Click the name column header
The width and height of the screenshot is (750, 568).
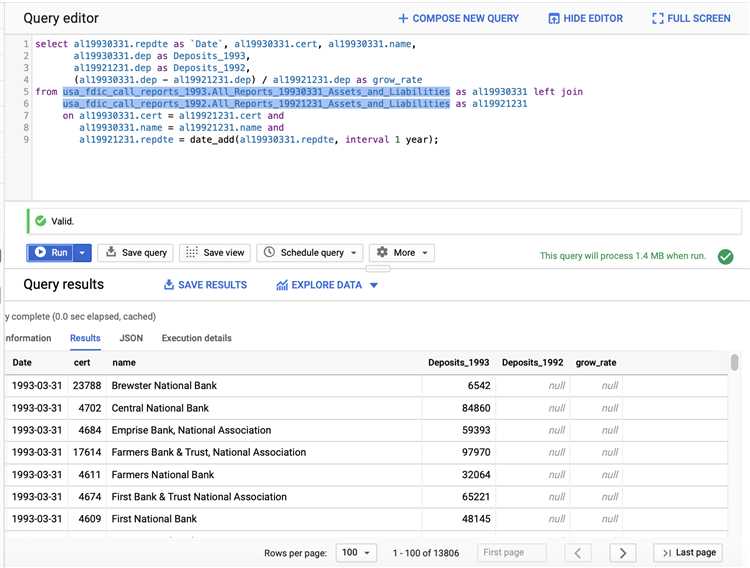click(x=124, y=362)
